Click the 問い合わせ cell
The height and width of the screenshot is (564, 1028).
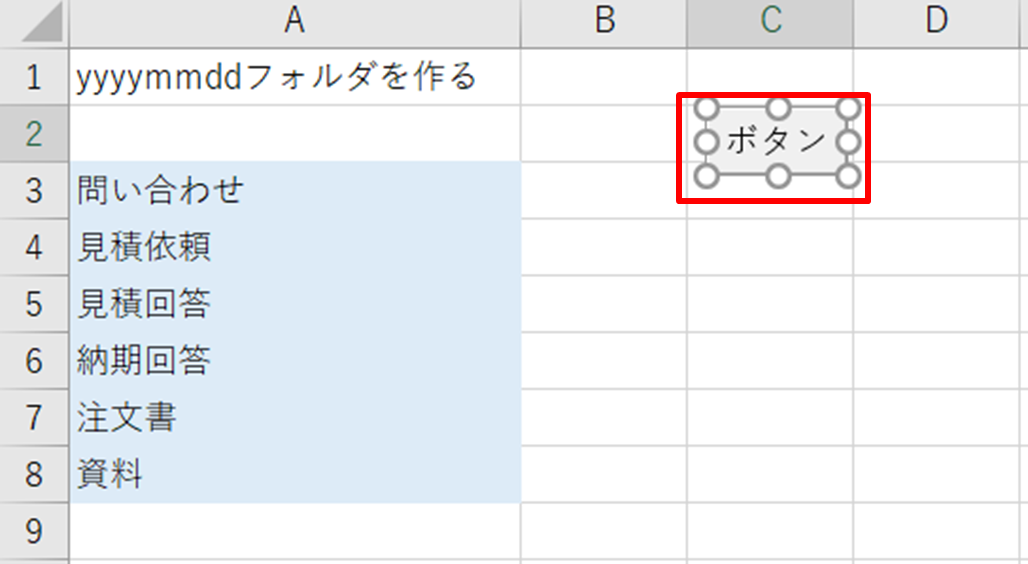294,190
